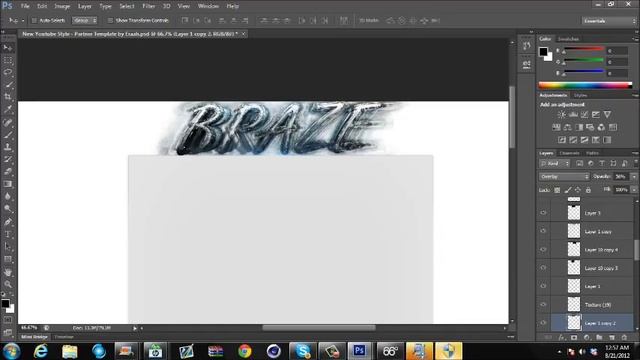Hide Layer 1 copy 2
The width and height of the screenshot is (640, 360).
(543, 323)
